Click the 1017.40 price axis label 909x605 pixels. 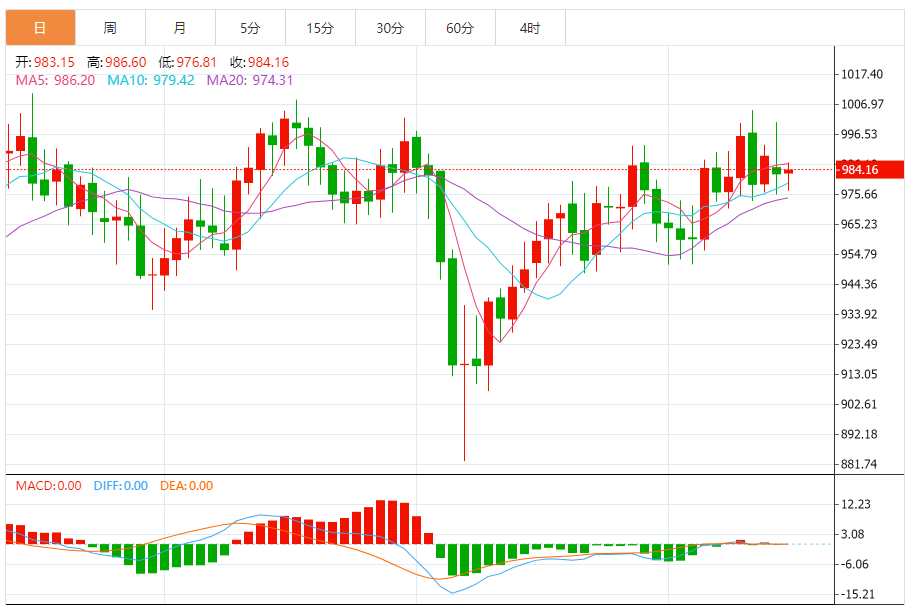pos(862,74)
